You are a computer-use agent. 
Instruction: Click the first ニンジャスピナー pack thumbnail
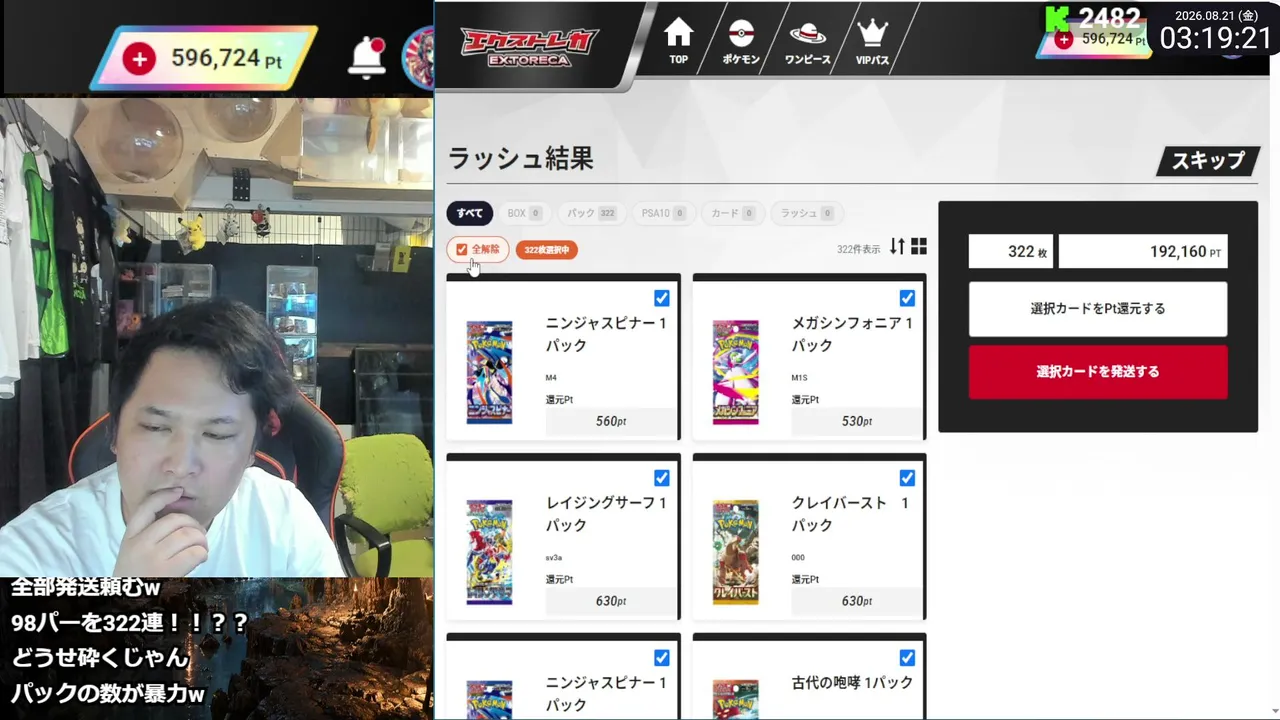[x=489, y=372]
